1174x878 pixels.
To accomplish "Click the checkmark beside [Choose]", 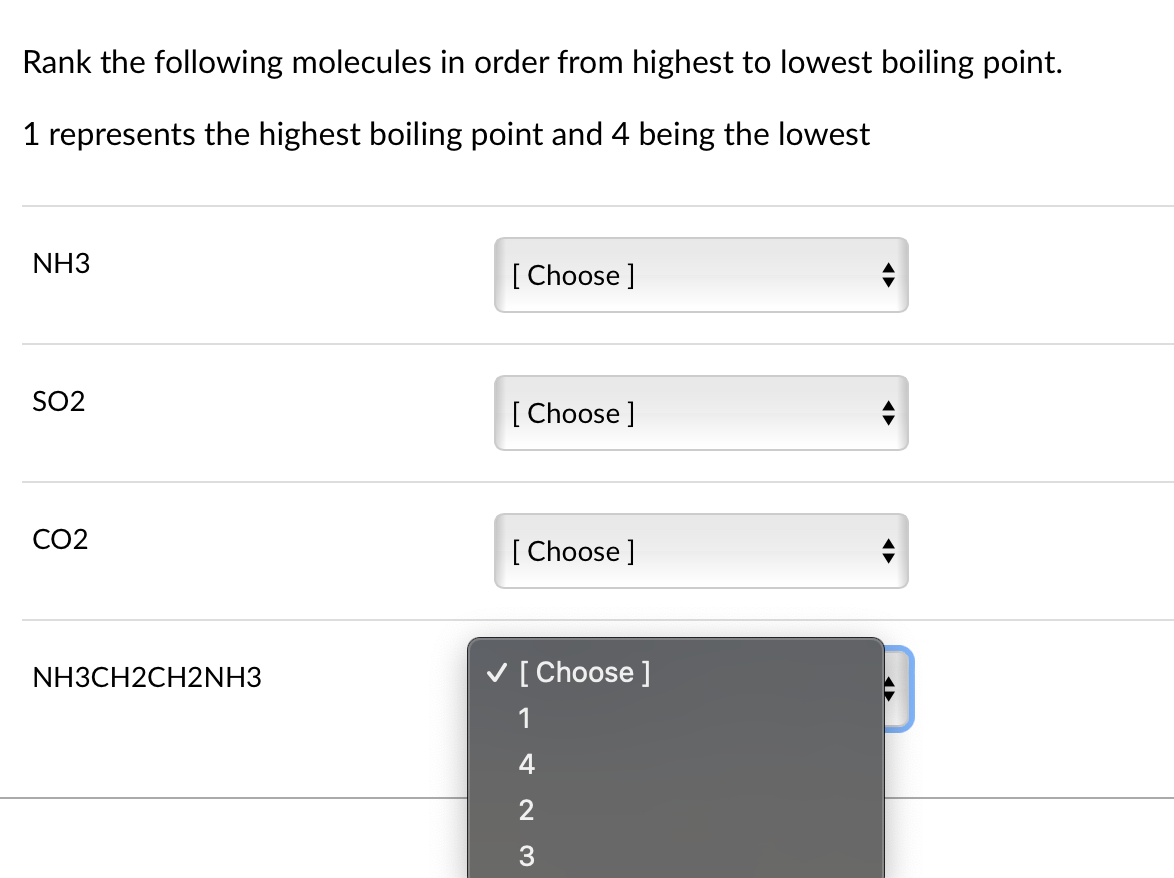I will pyautogui.click(x=495, y=672).
